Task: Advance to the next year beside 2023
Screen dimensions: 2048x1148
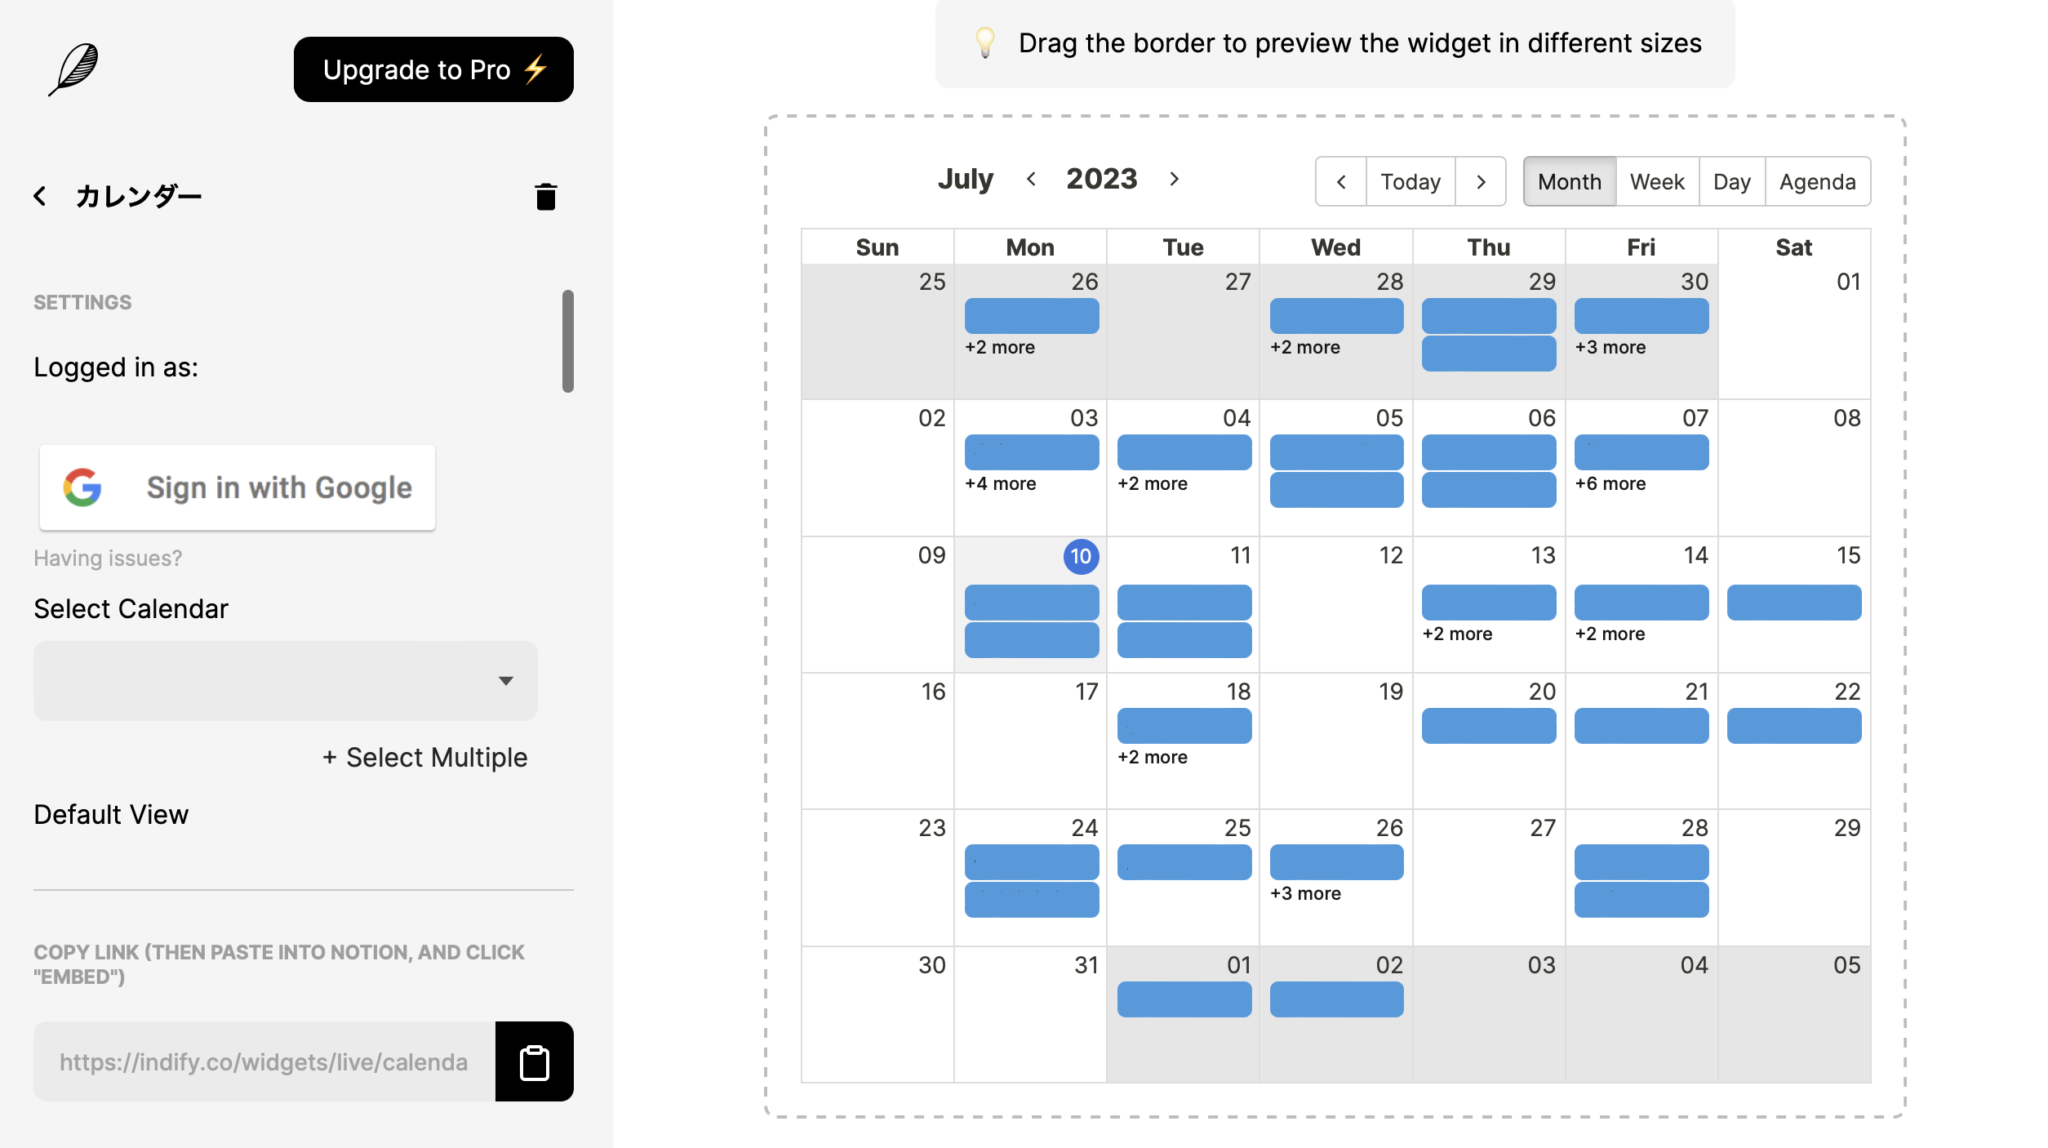Action: [x=1174, y=178]
